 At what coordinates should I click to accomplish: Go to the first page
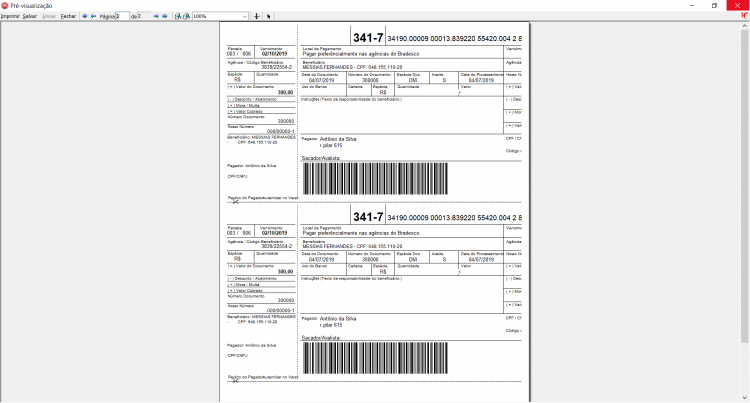coord(85,16)
